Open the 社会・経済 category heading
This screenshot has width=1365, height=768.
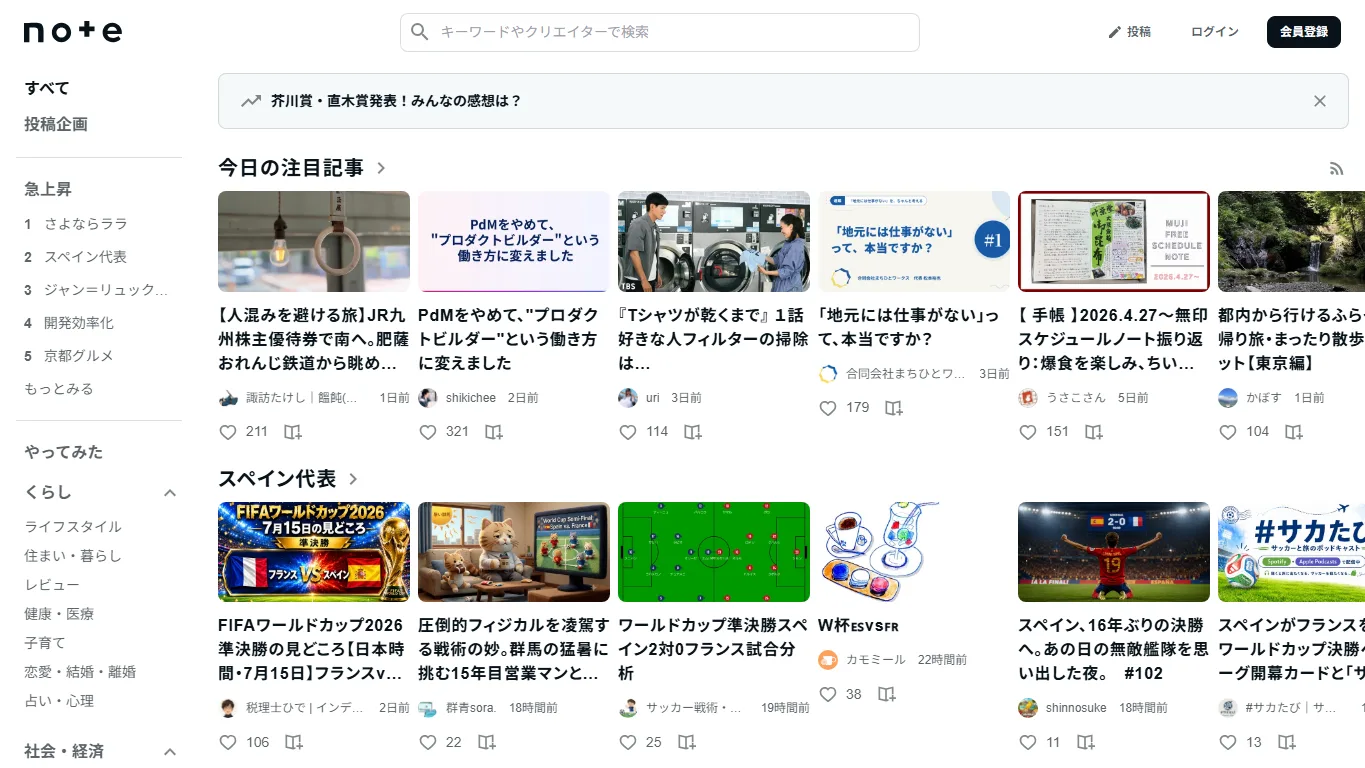tap(64, 751)
